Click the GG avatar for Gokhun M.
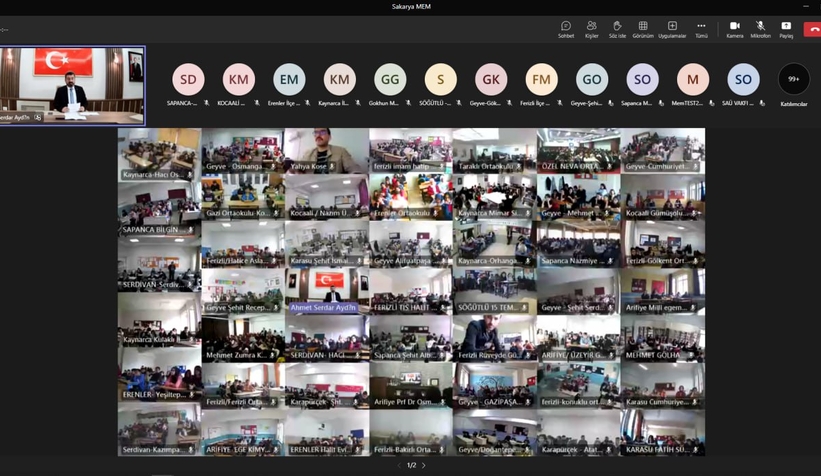The image size is (821, 476). pyautogui.click(x=390, y=80)
